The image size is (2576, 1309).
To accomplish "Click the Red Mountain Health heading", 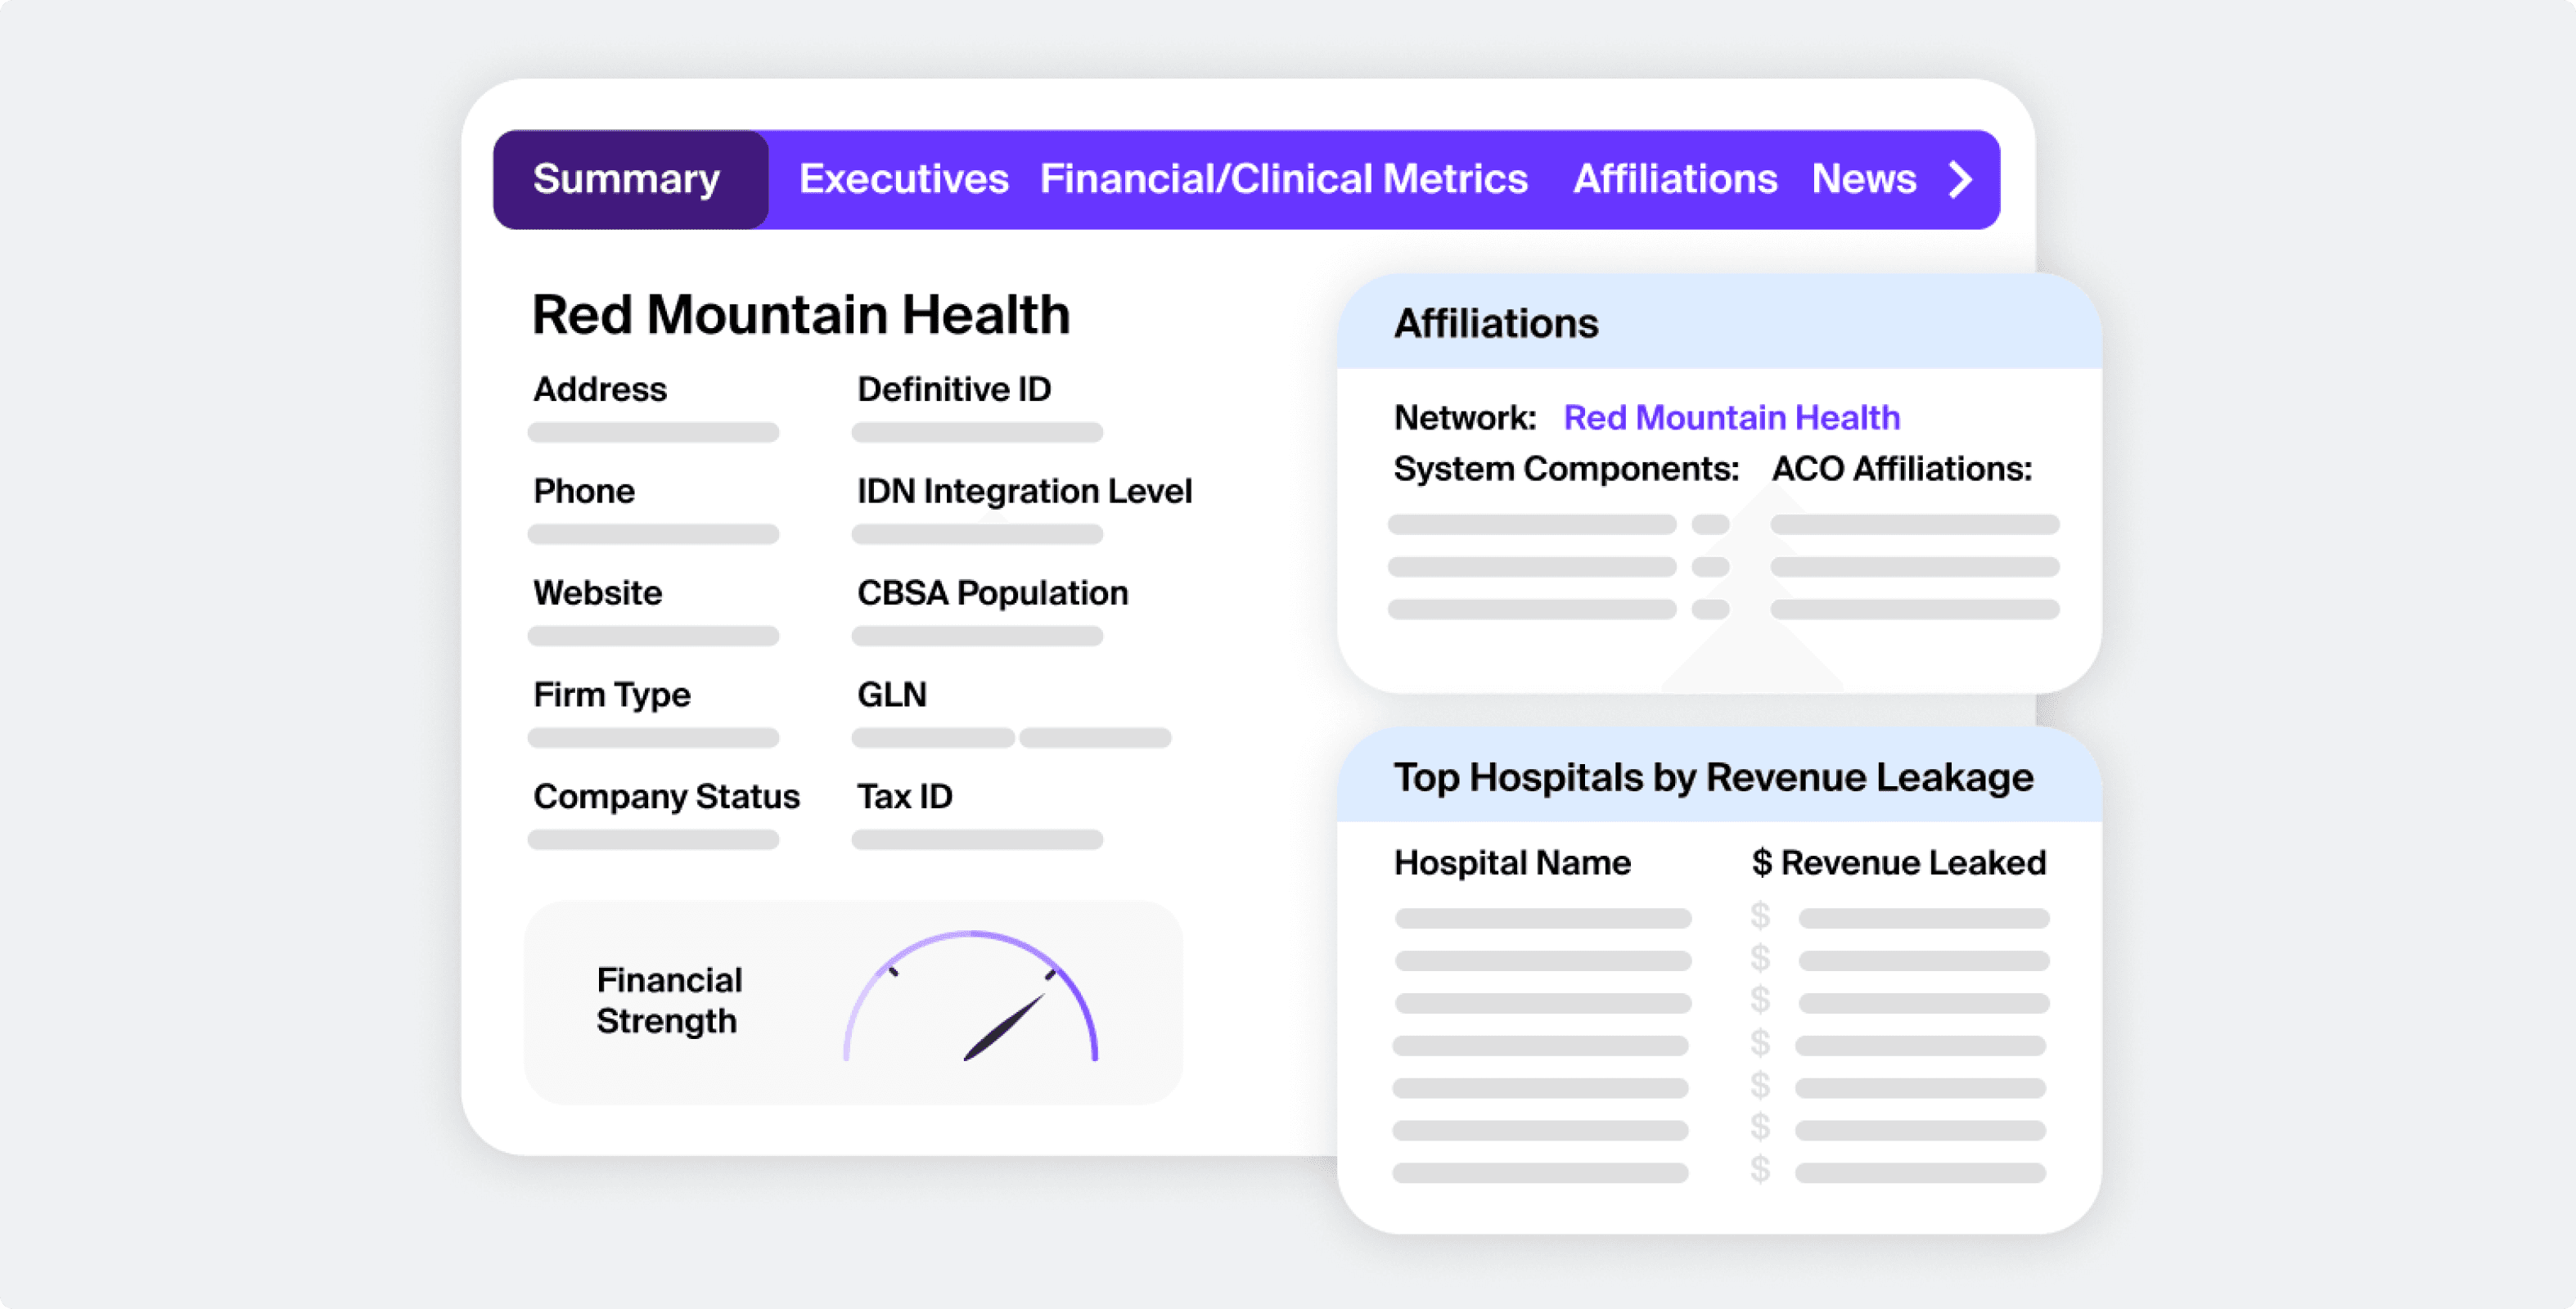I will 801,314.
